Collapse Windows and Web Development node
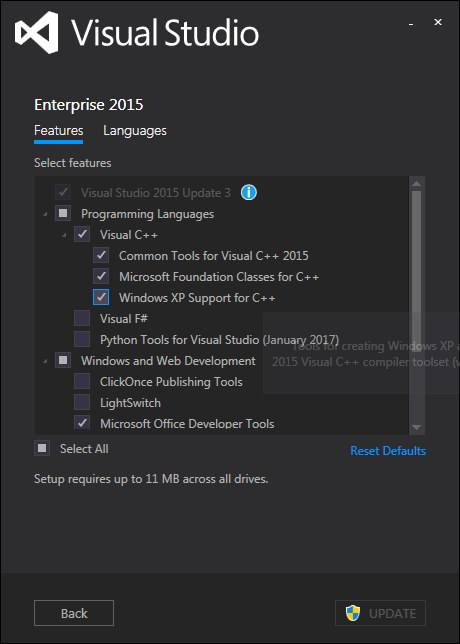The width and height of the screenshot is (460, 644). pos(45,361)
